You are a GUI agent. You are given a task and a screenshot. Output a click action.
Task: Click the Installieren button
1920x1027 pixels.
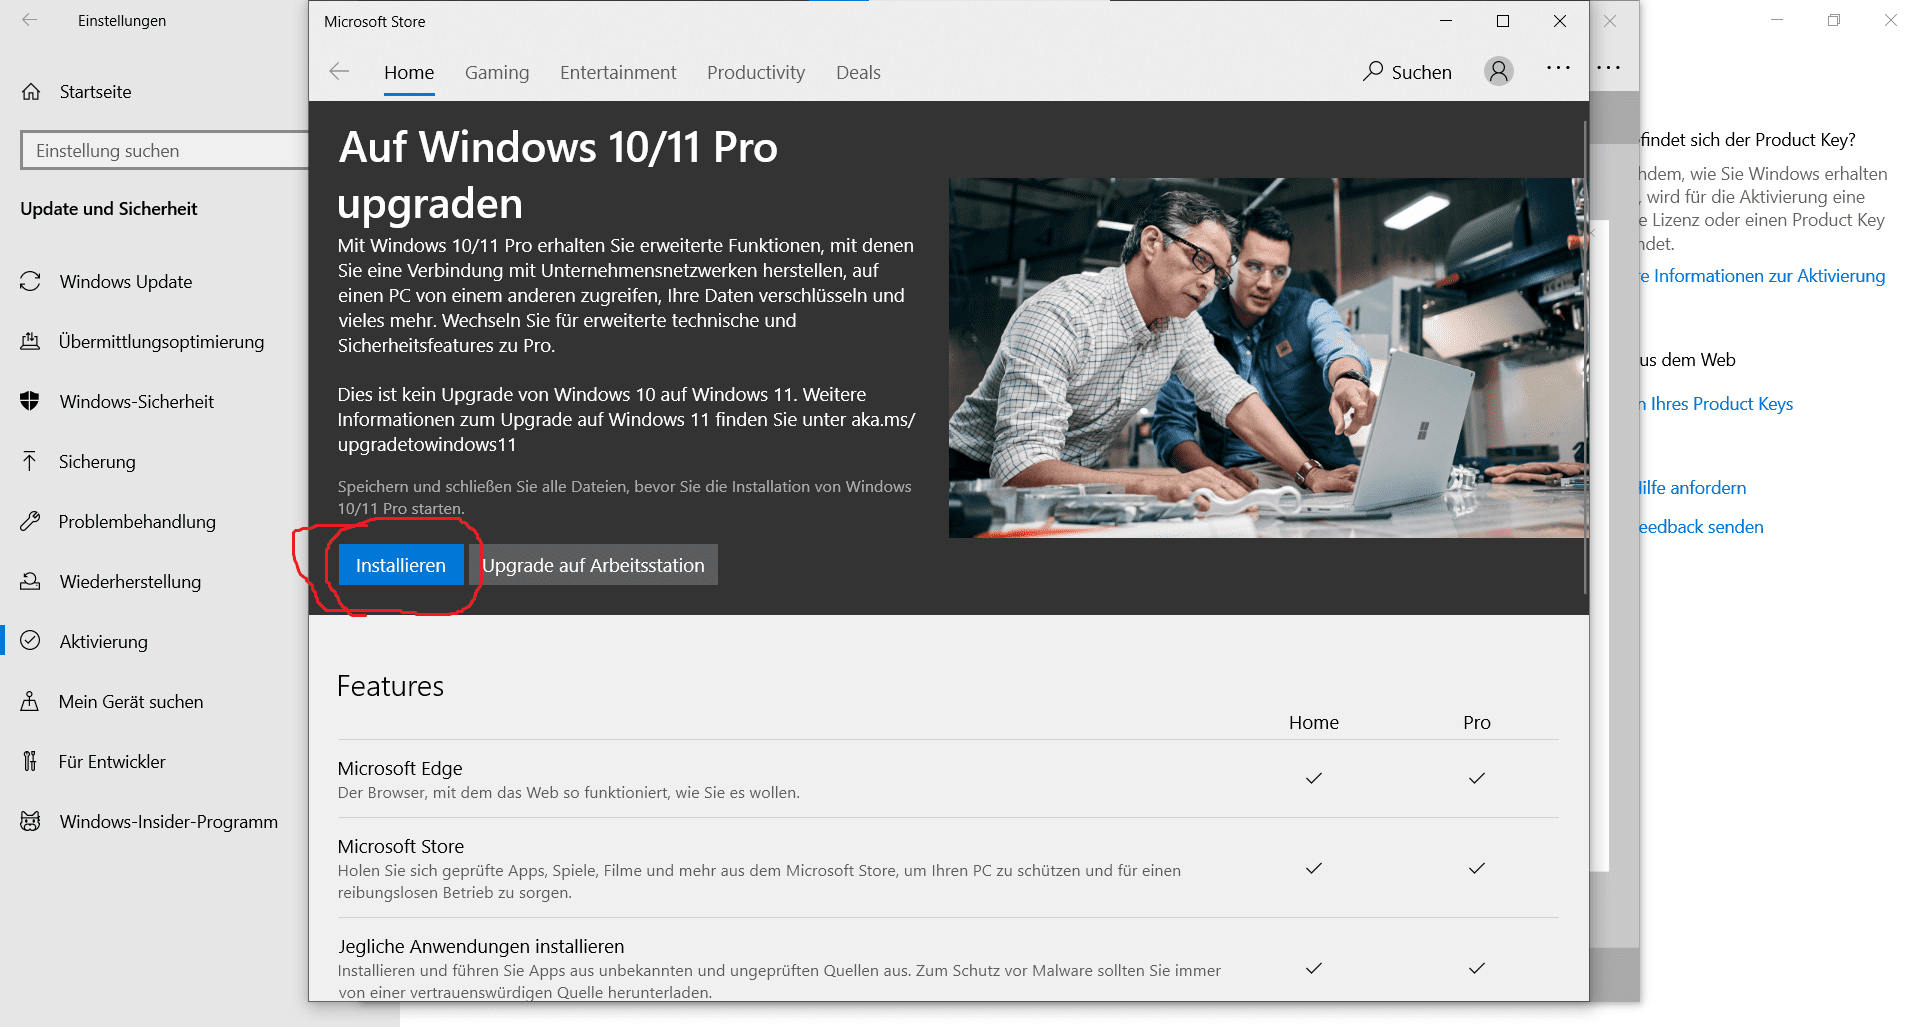(401, 565)
